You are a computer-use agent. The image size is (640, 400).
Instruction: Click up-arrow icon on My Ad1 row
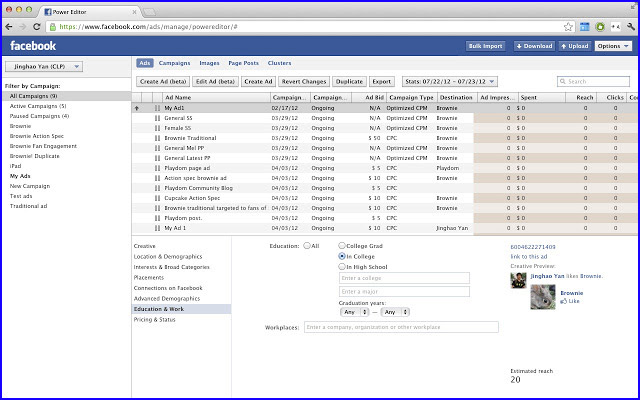click(137, 108)
